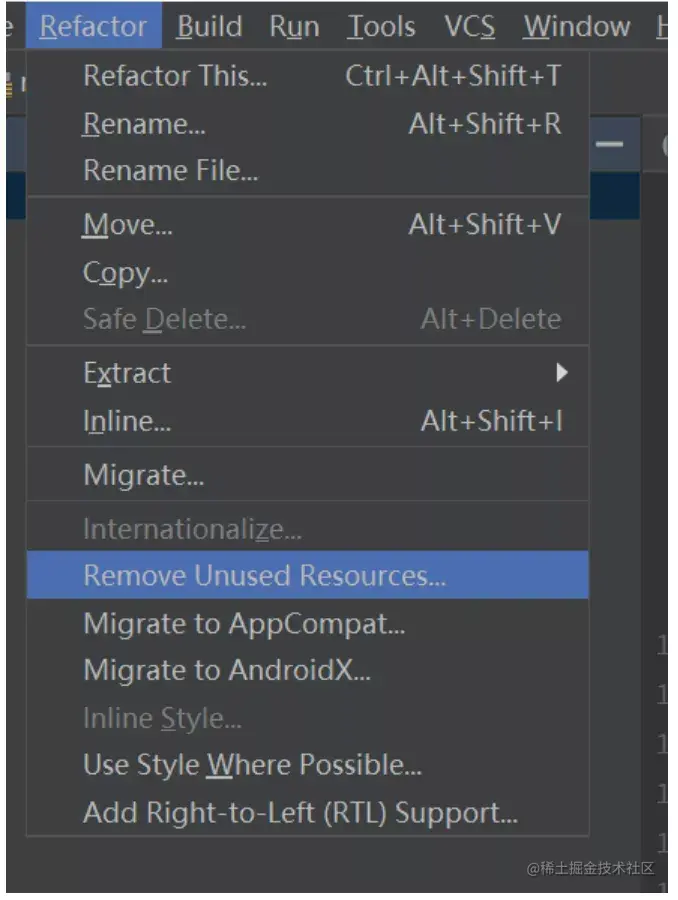This screenshot has width=678, height=900.
Task: Open the Tools menu
Action: click(x=381, y=26)
